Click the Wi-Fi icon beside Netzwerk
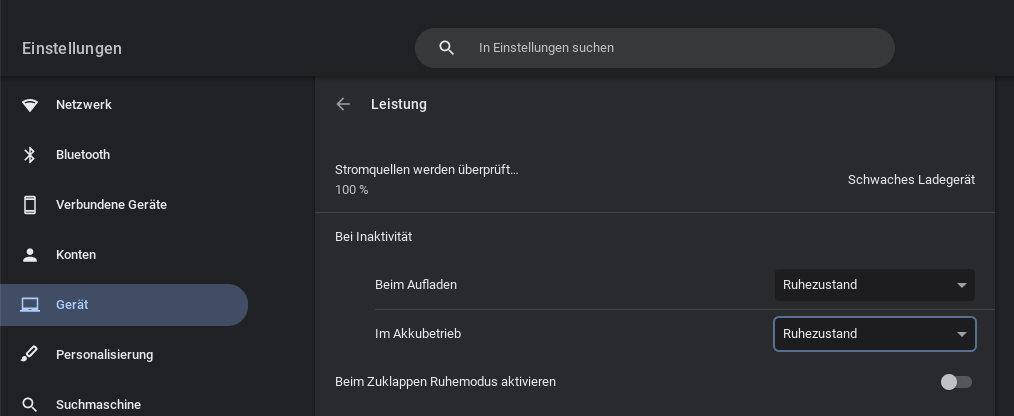This screenshot has height=416, width=1014. click(30, 105)
